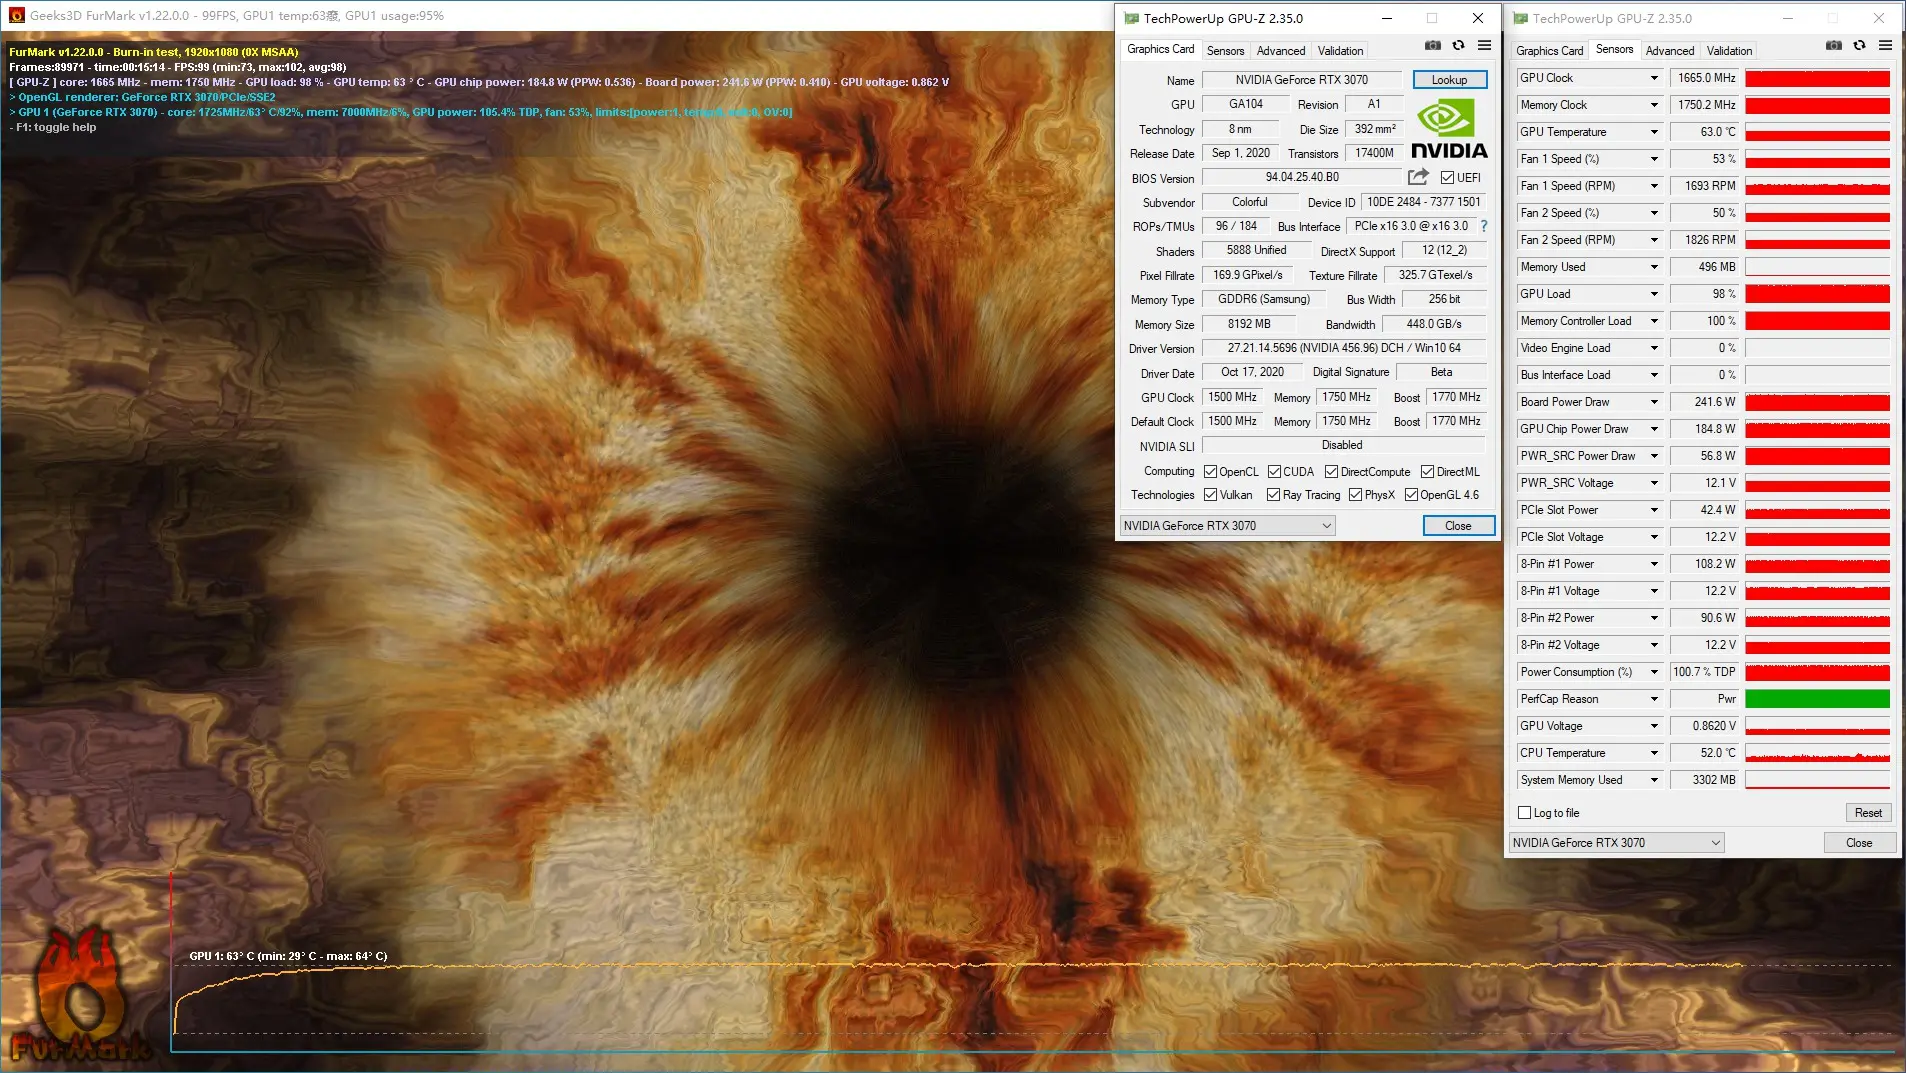
Task: Click the Reset button in Sensors window
Action: point(1868,813)
